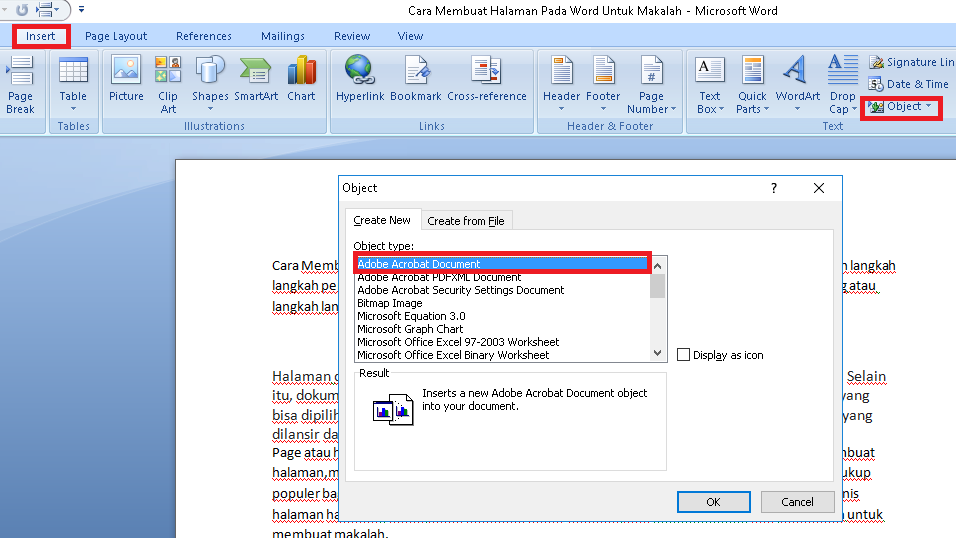Add a Bookmark from Links group
The height and width of the screenshot is (538, 956).
[416, 80]
